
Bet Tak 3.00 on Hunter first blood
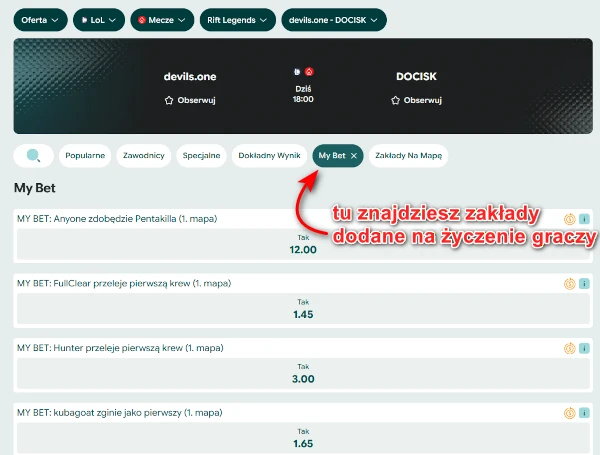tap(303, 373)
